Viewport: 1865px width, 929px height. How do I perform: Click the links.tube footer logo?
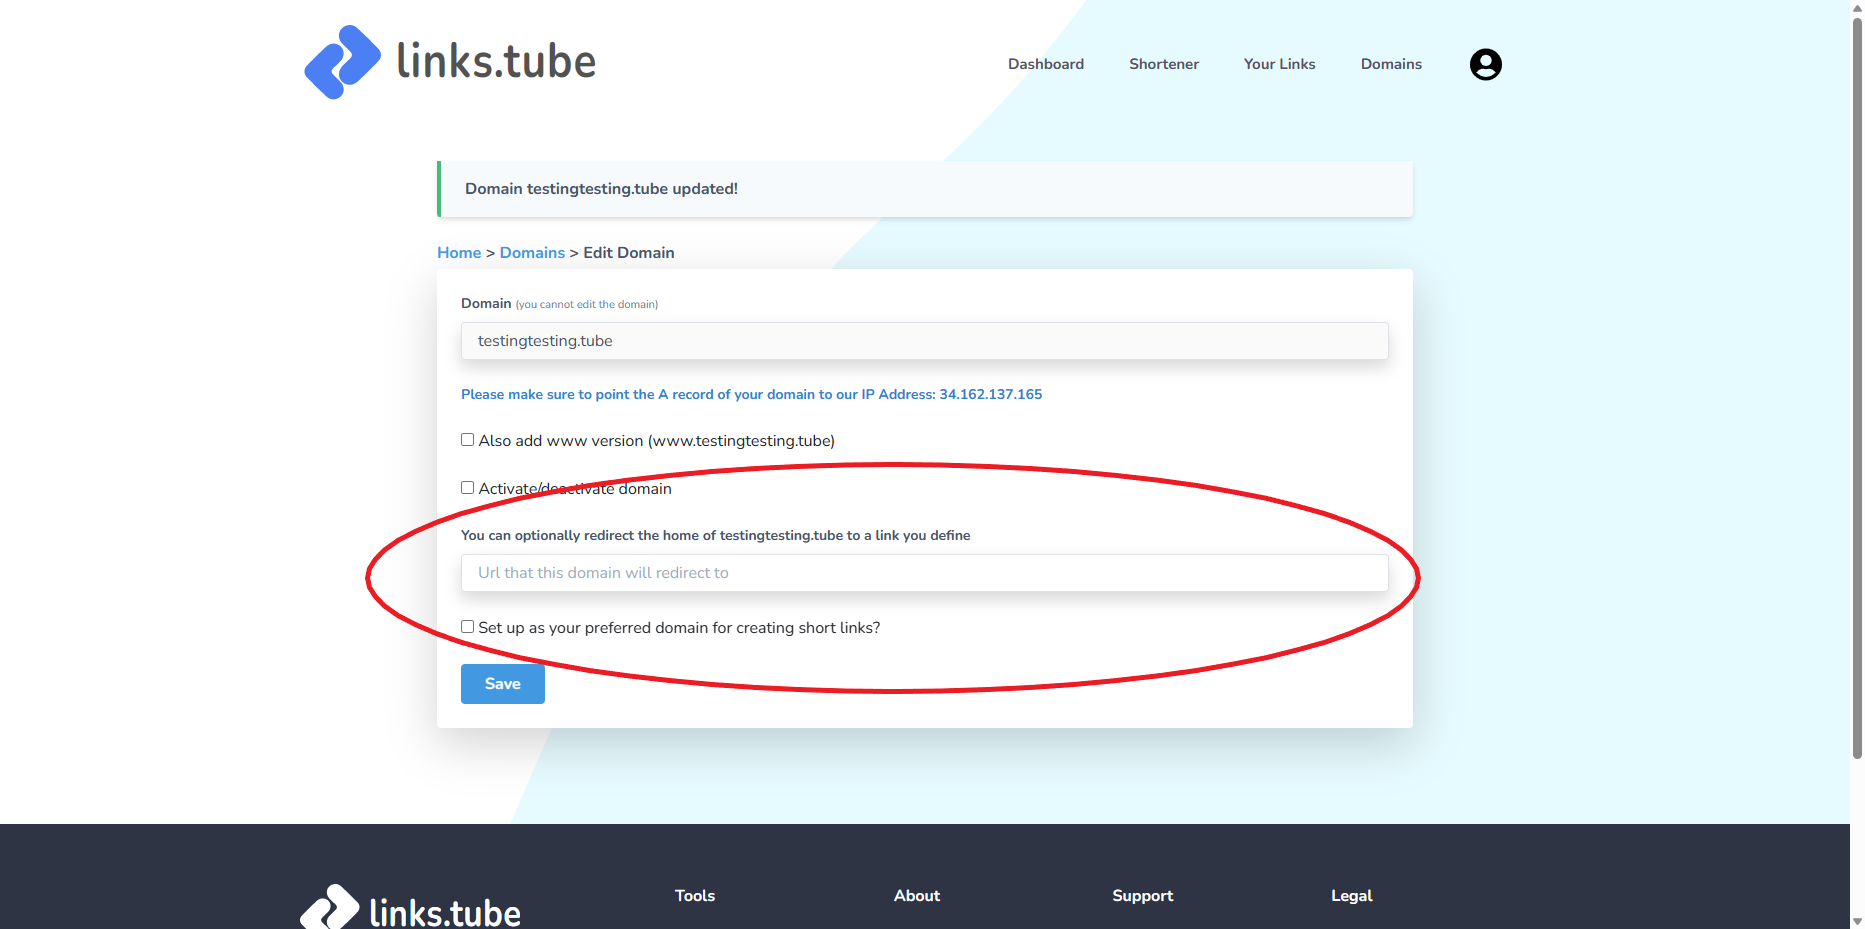(410, 908)
